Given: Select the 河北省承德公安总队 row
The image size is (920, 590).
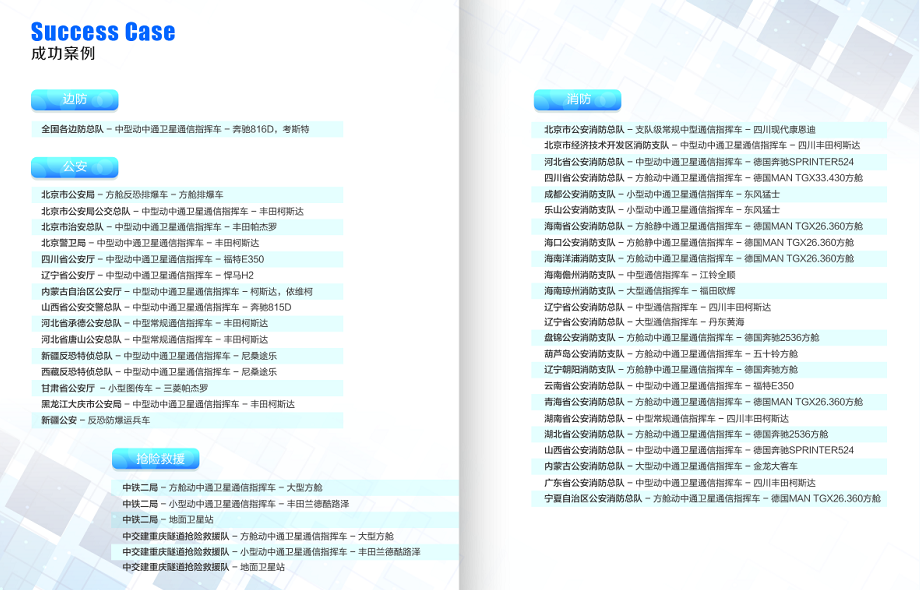Looking at the screenshot, I should point(187,323).
